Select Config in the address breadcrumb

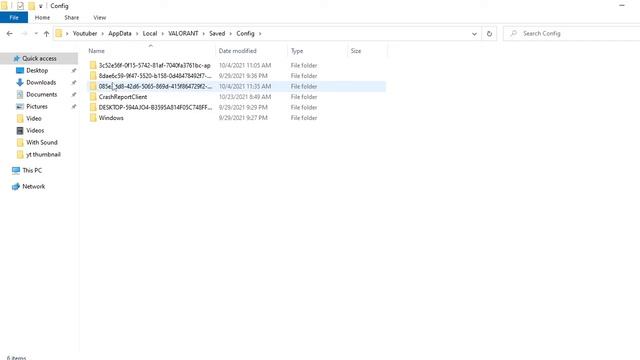tap(245, 33)
